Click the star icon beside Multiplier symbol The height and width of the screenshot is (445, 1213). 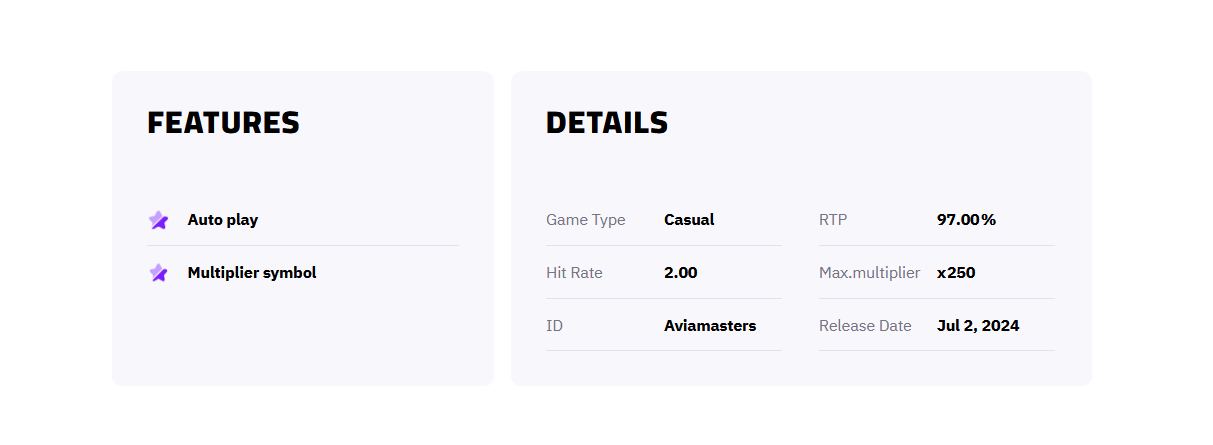tap(158, 272)
